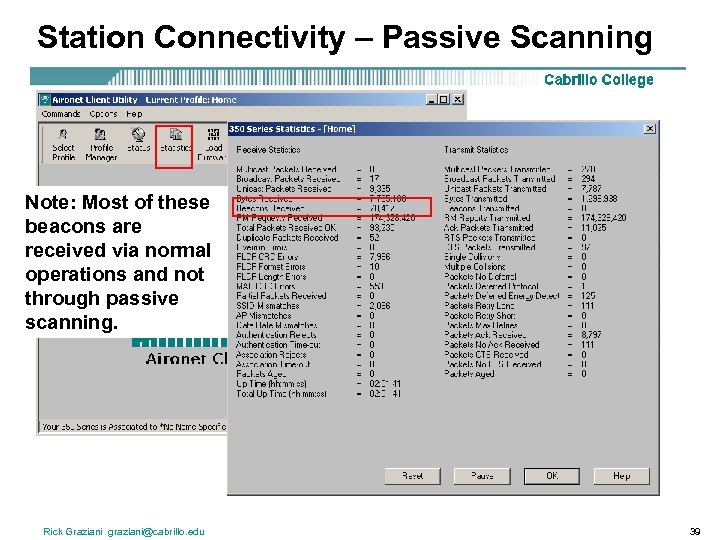Select the Broadcast Packets Received row label
The height and width of the screenshot is (540, 720).
[x=288, y=179]
